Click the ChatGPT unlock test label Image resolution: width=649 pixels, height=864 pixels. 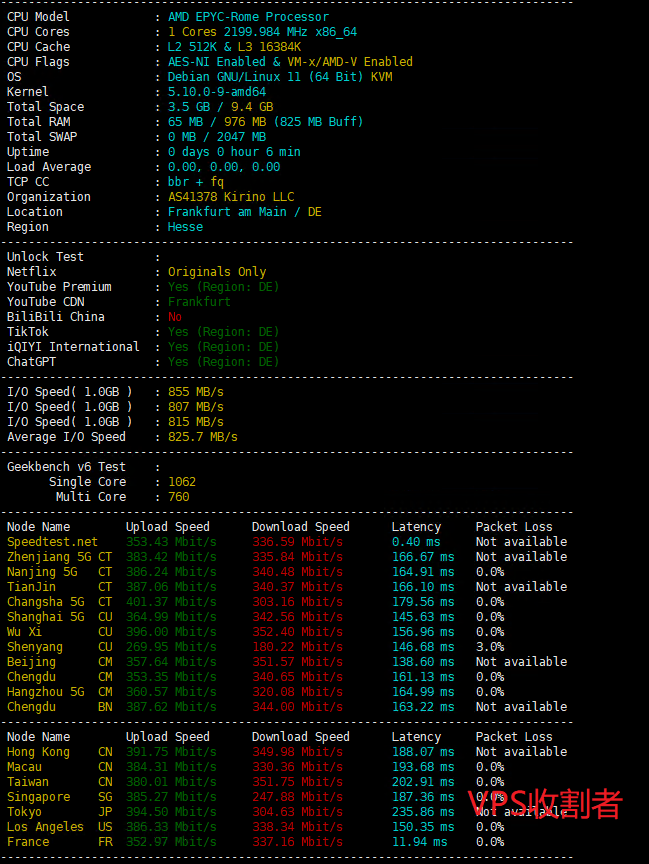tap(32, 362)
